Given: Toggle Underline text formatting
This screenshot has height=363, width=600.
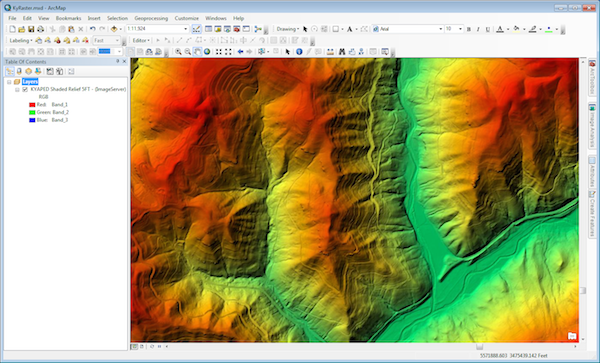Looking at the screenshot, I should point(488,29).
